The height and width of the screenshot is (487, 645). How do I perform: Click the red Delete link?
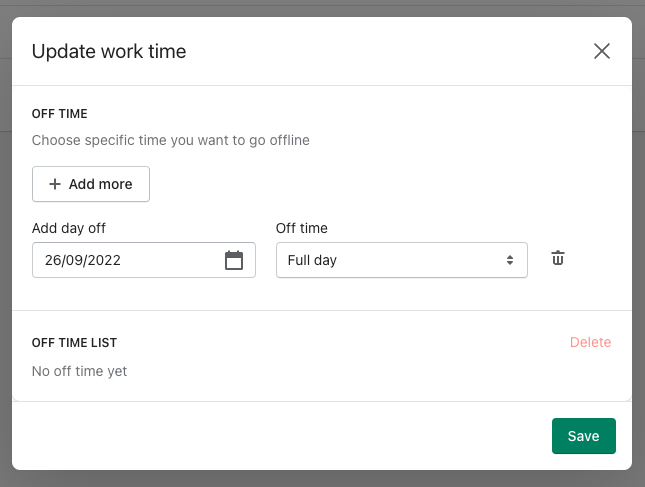590,342
